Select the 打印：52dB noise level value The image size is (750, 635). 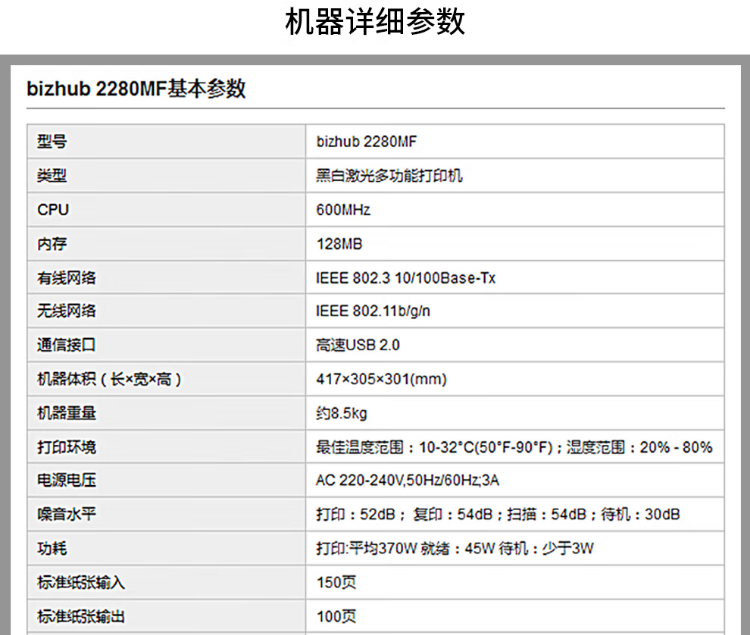pyautogui.click(x=498, y=515)
